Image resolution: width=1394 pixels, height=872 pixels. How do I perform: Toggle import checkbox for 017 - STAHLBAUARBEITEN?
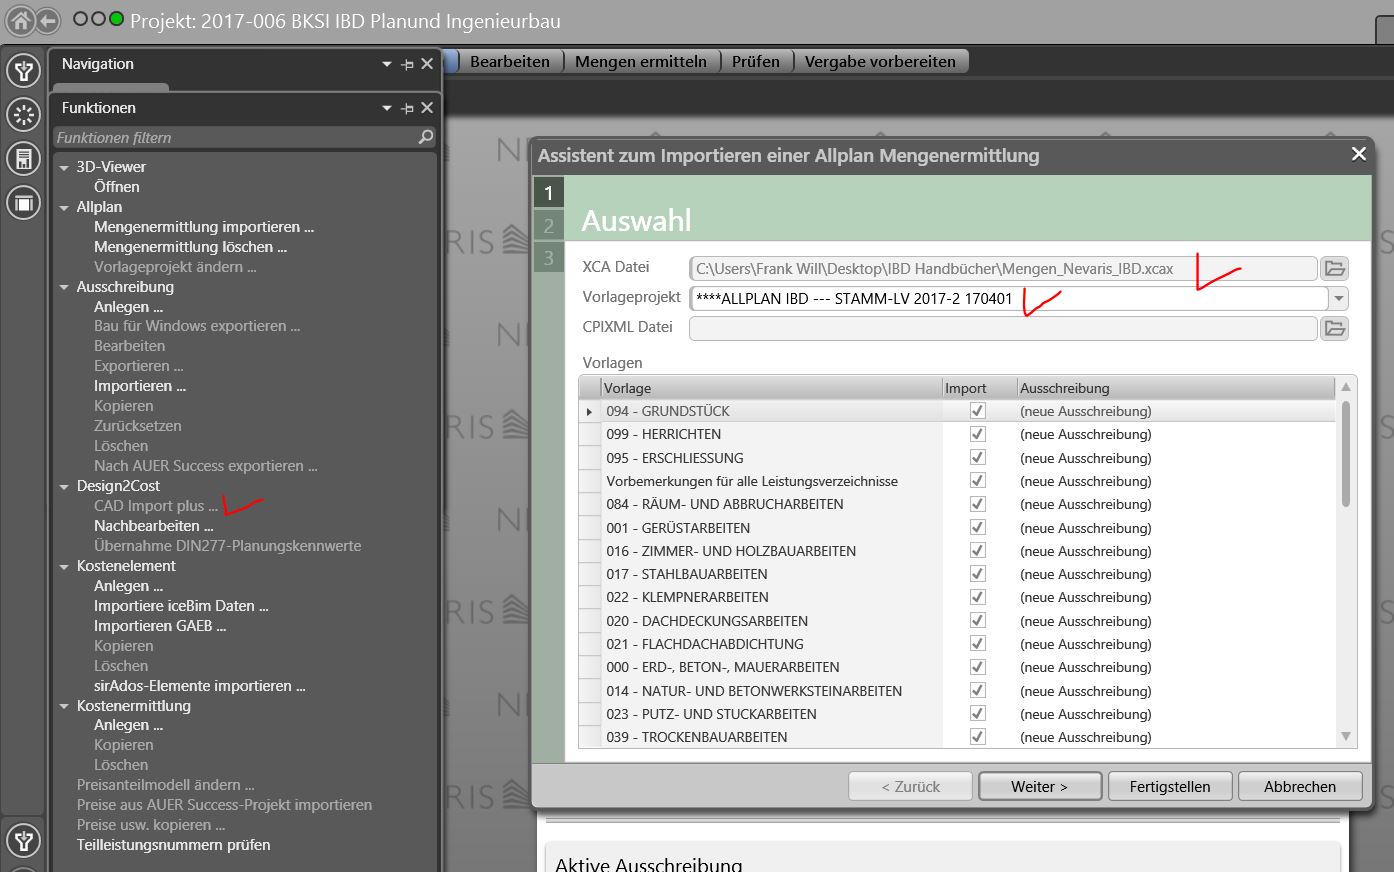coord(977,574)
